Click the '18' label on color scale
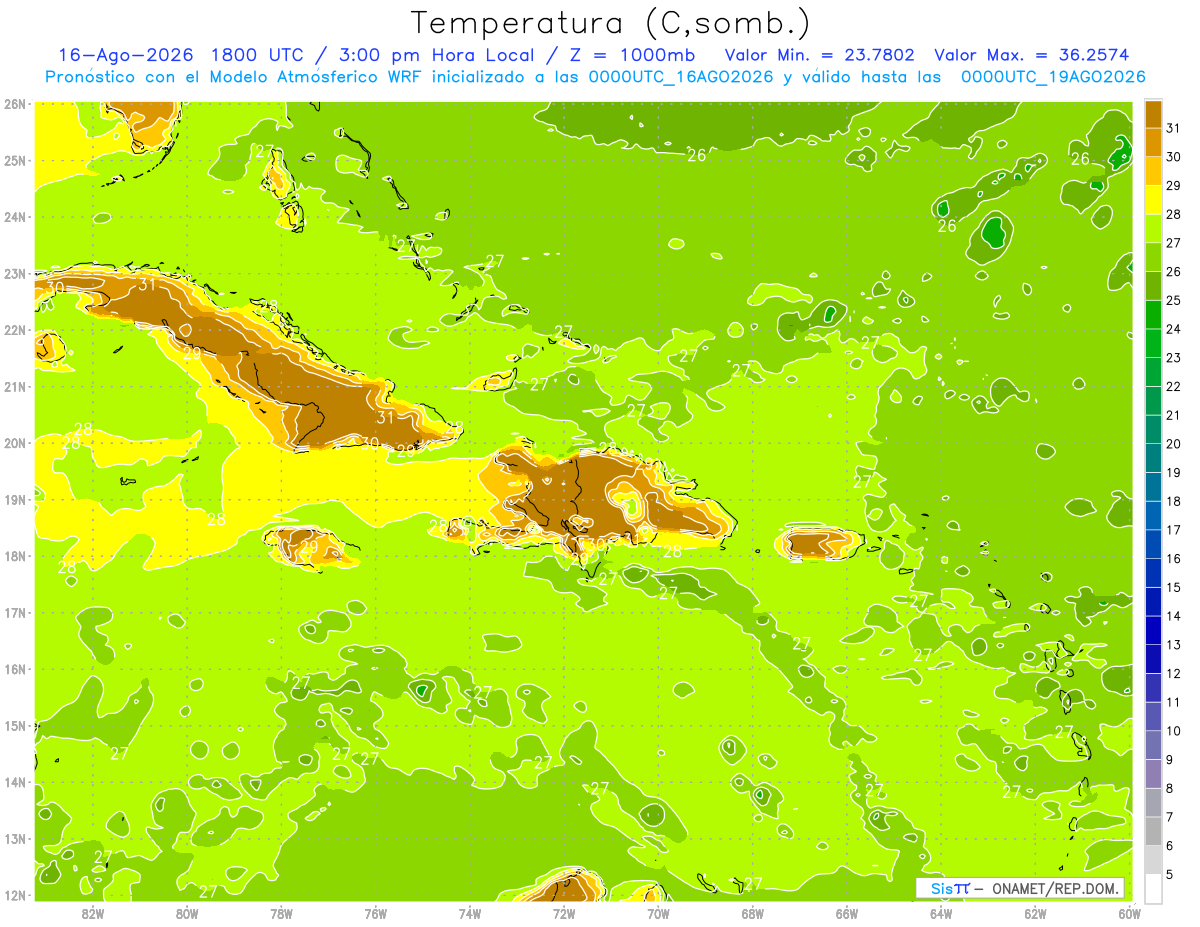 pos(1174,501)
